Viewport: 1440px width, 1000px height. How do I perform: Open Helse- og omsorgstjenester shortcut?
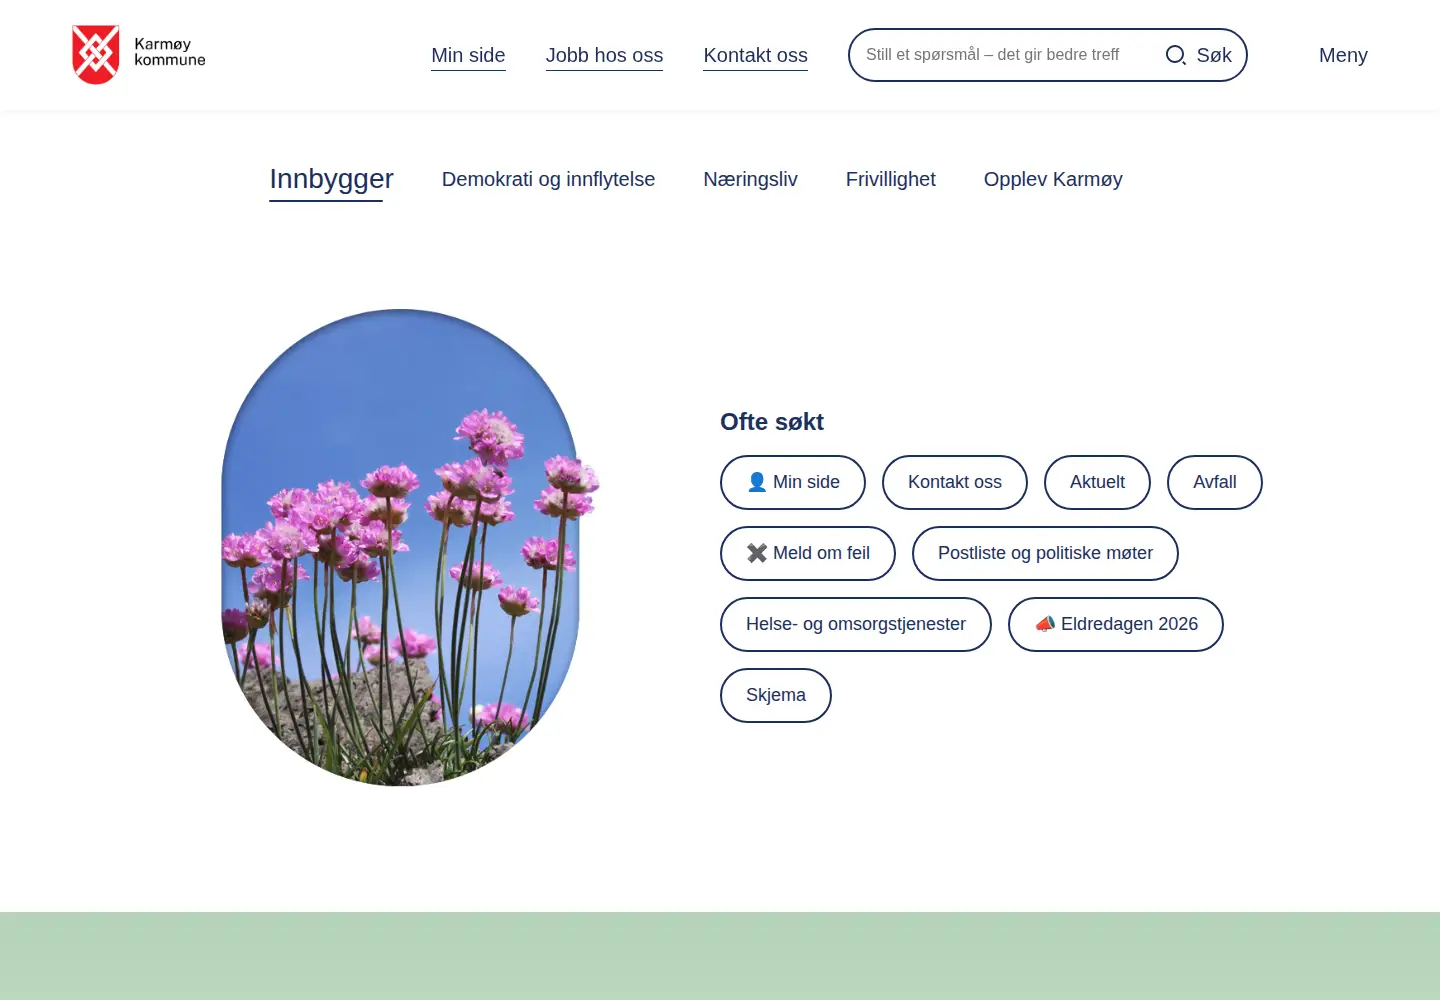(x=856, y=624)
